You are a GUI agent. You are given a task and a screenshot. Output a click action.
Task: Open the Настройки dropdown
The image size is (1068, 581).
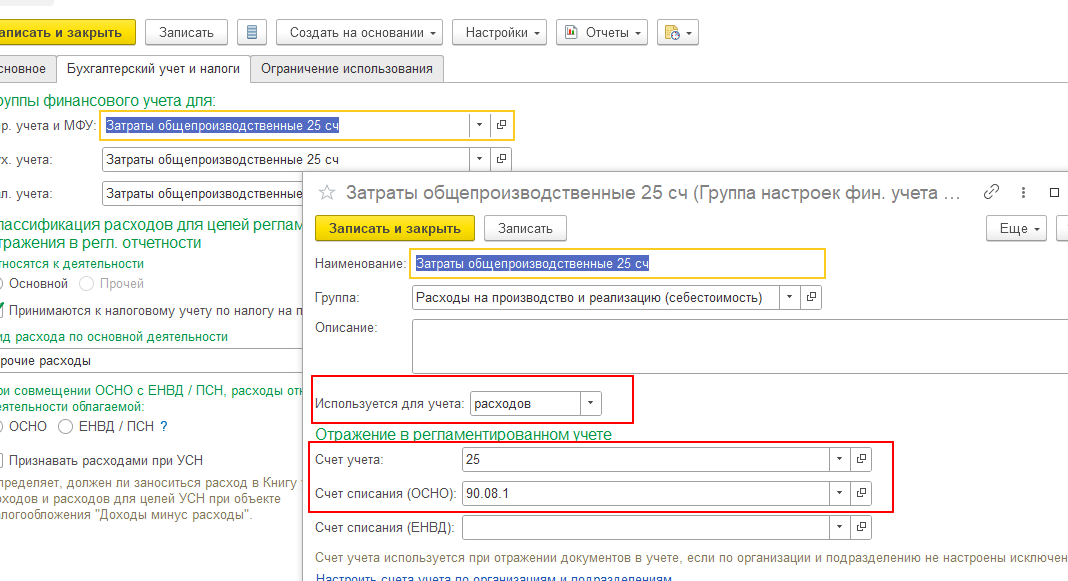[499, 32]
